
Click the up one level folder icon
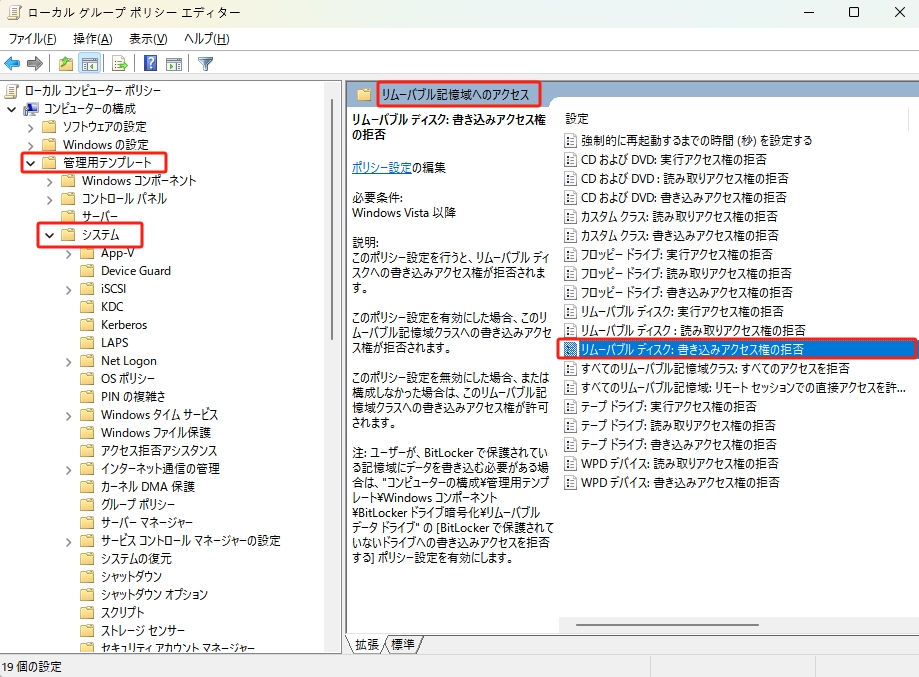[65, 62]
